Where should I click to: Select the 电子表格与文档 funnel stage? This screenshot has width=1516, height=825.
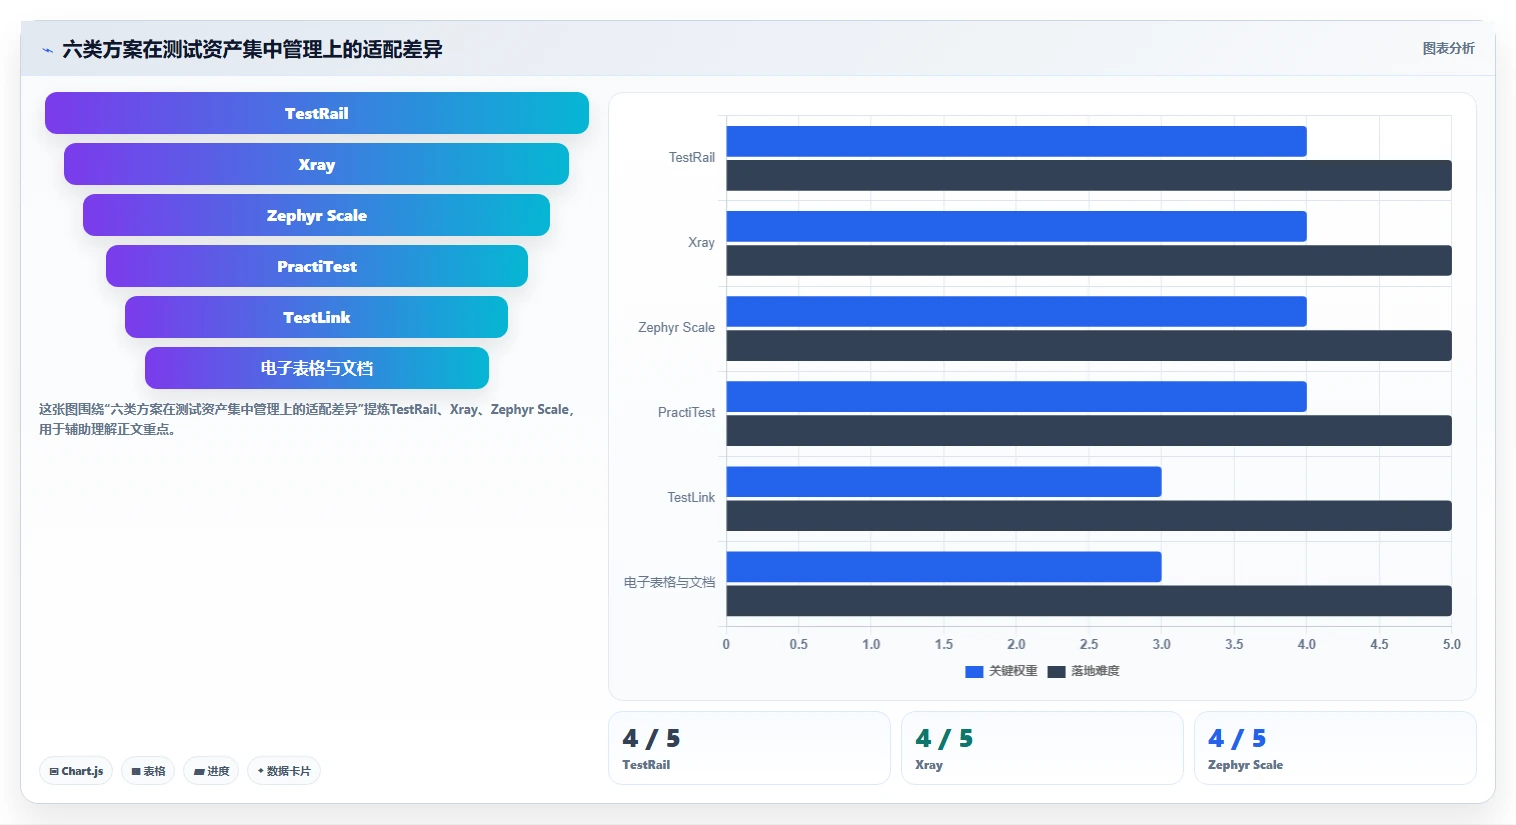click(x=317, y=368)
